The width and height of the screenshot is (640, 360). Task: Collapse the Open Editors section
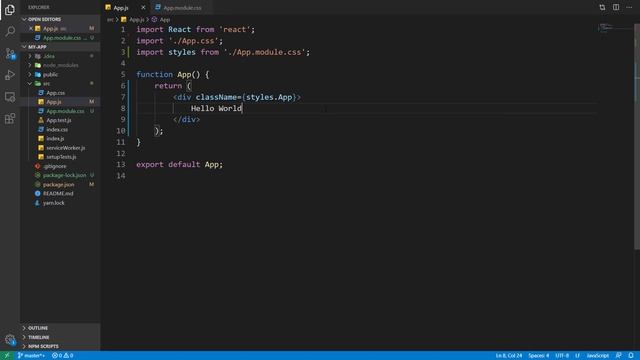[60, 19]
